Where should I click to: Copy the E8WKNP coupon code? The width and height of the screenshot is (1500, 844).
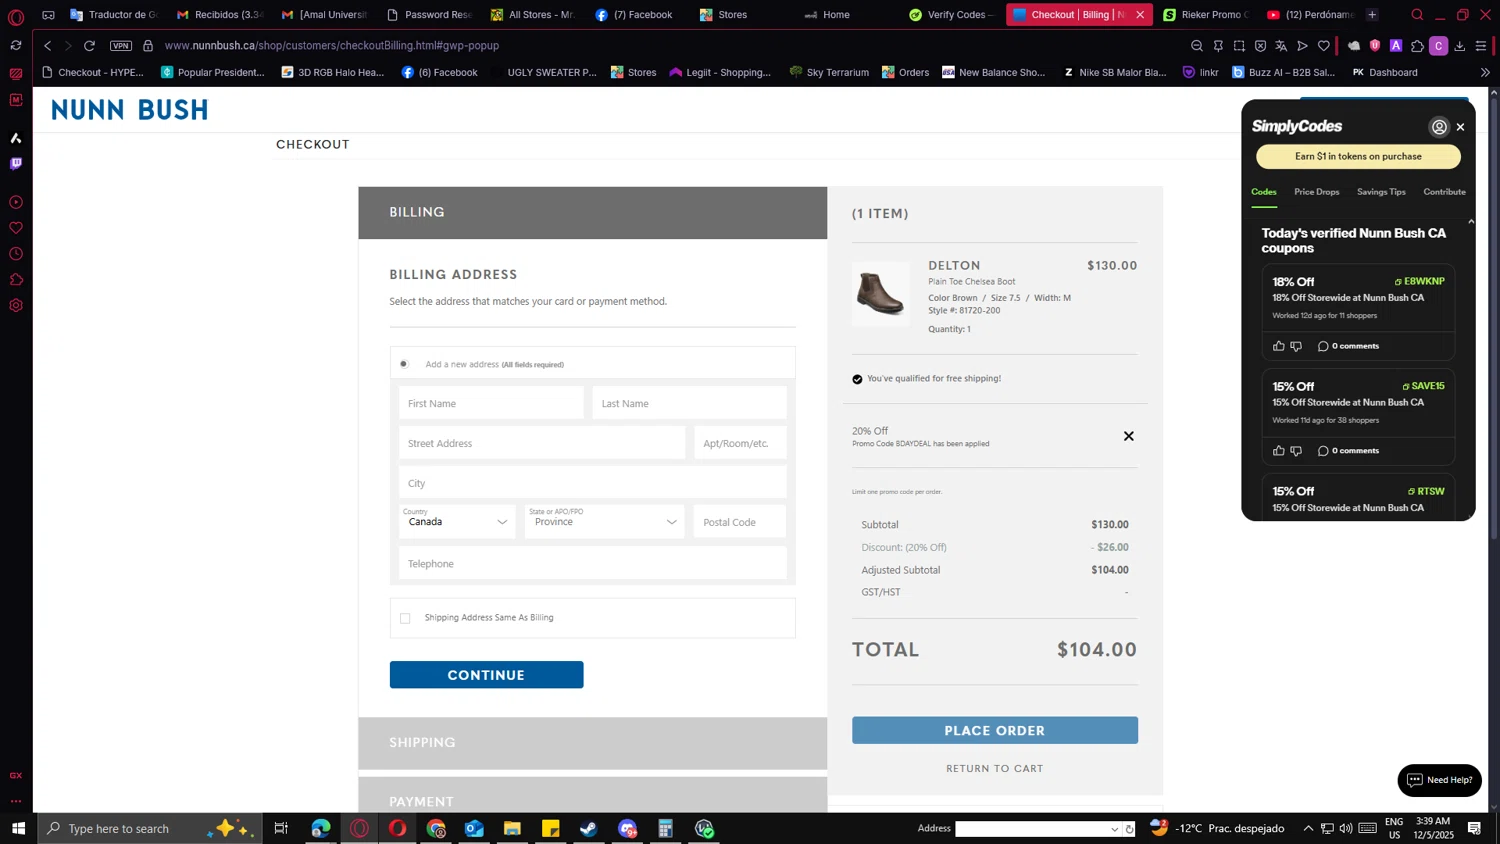click(1420, 282)
